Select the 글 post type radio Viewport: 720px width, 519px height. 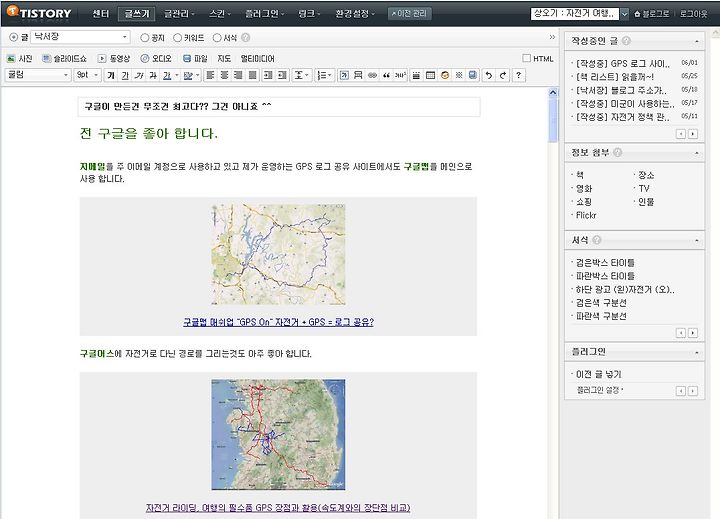(x=13, y=38)
